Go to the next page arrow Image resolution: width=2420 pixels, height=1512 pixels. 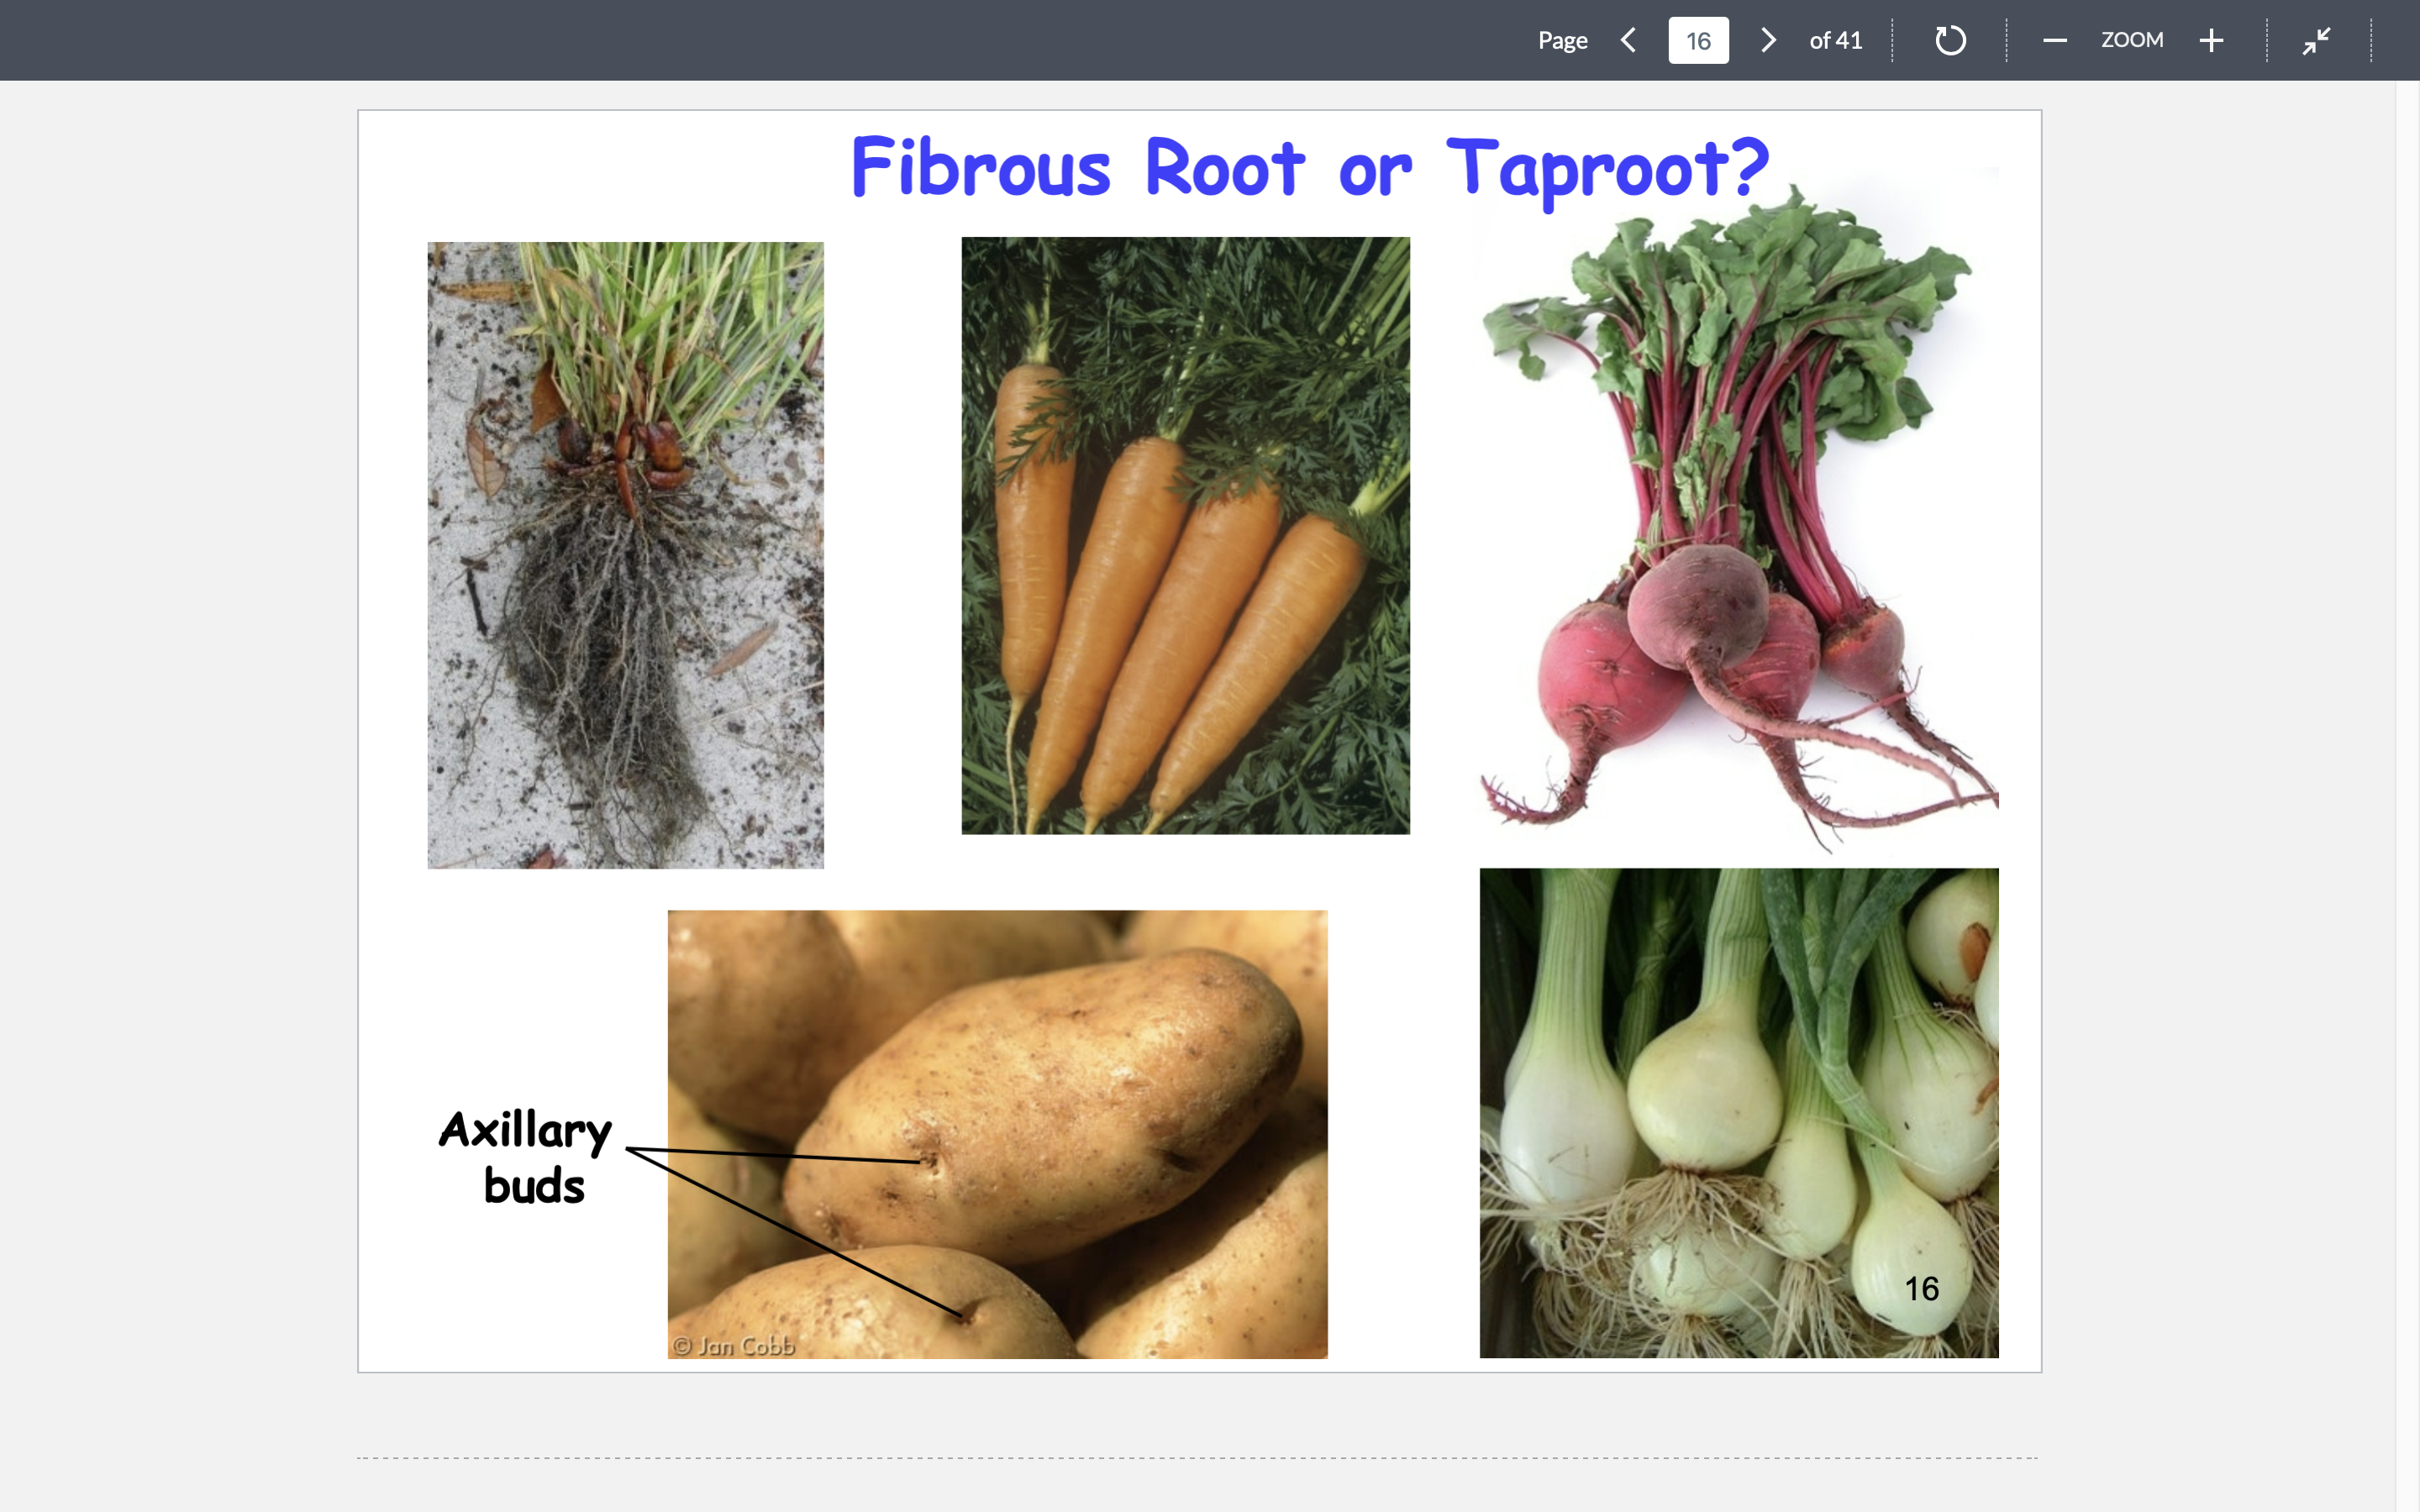coord(1768,40)
